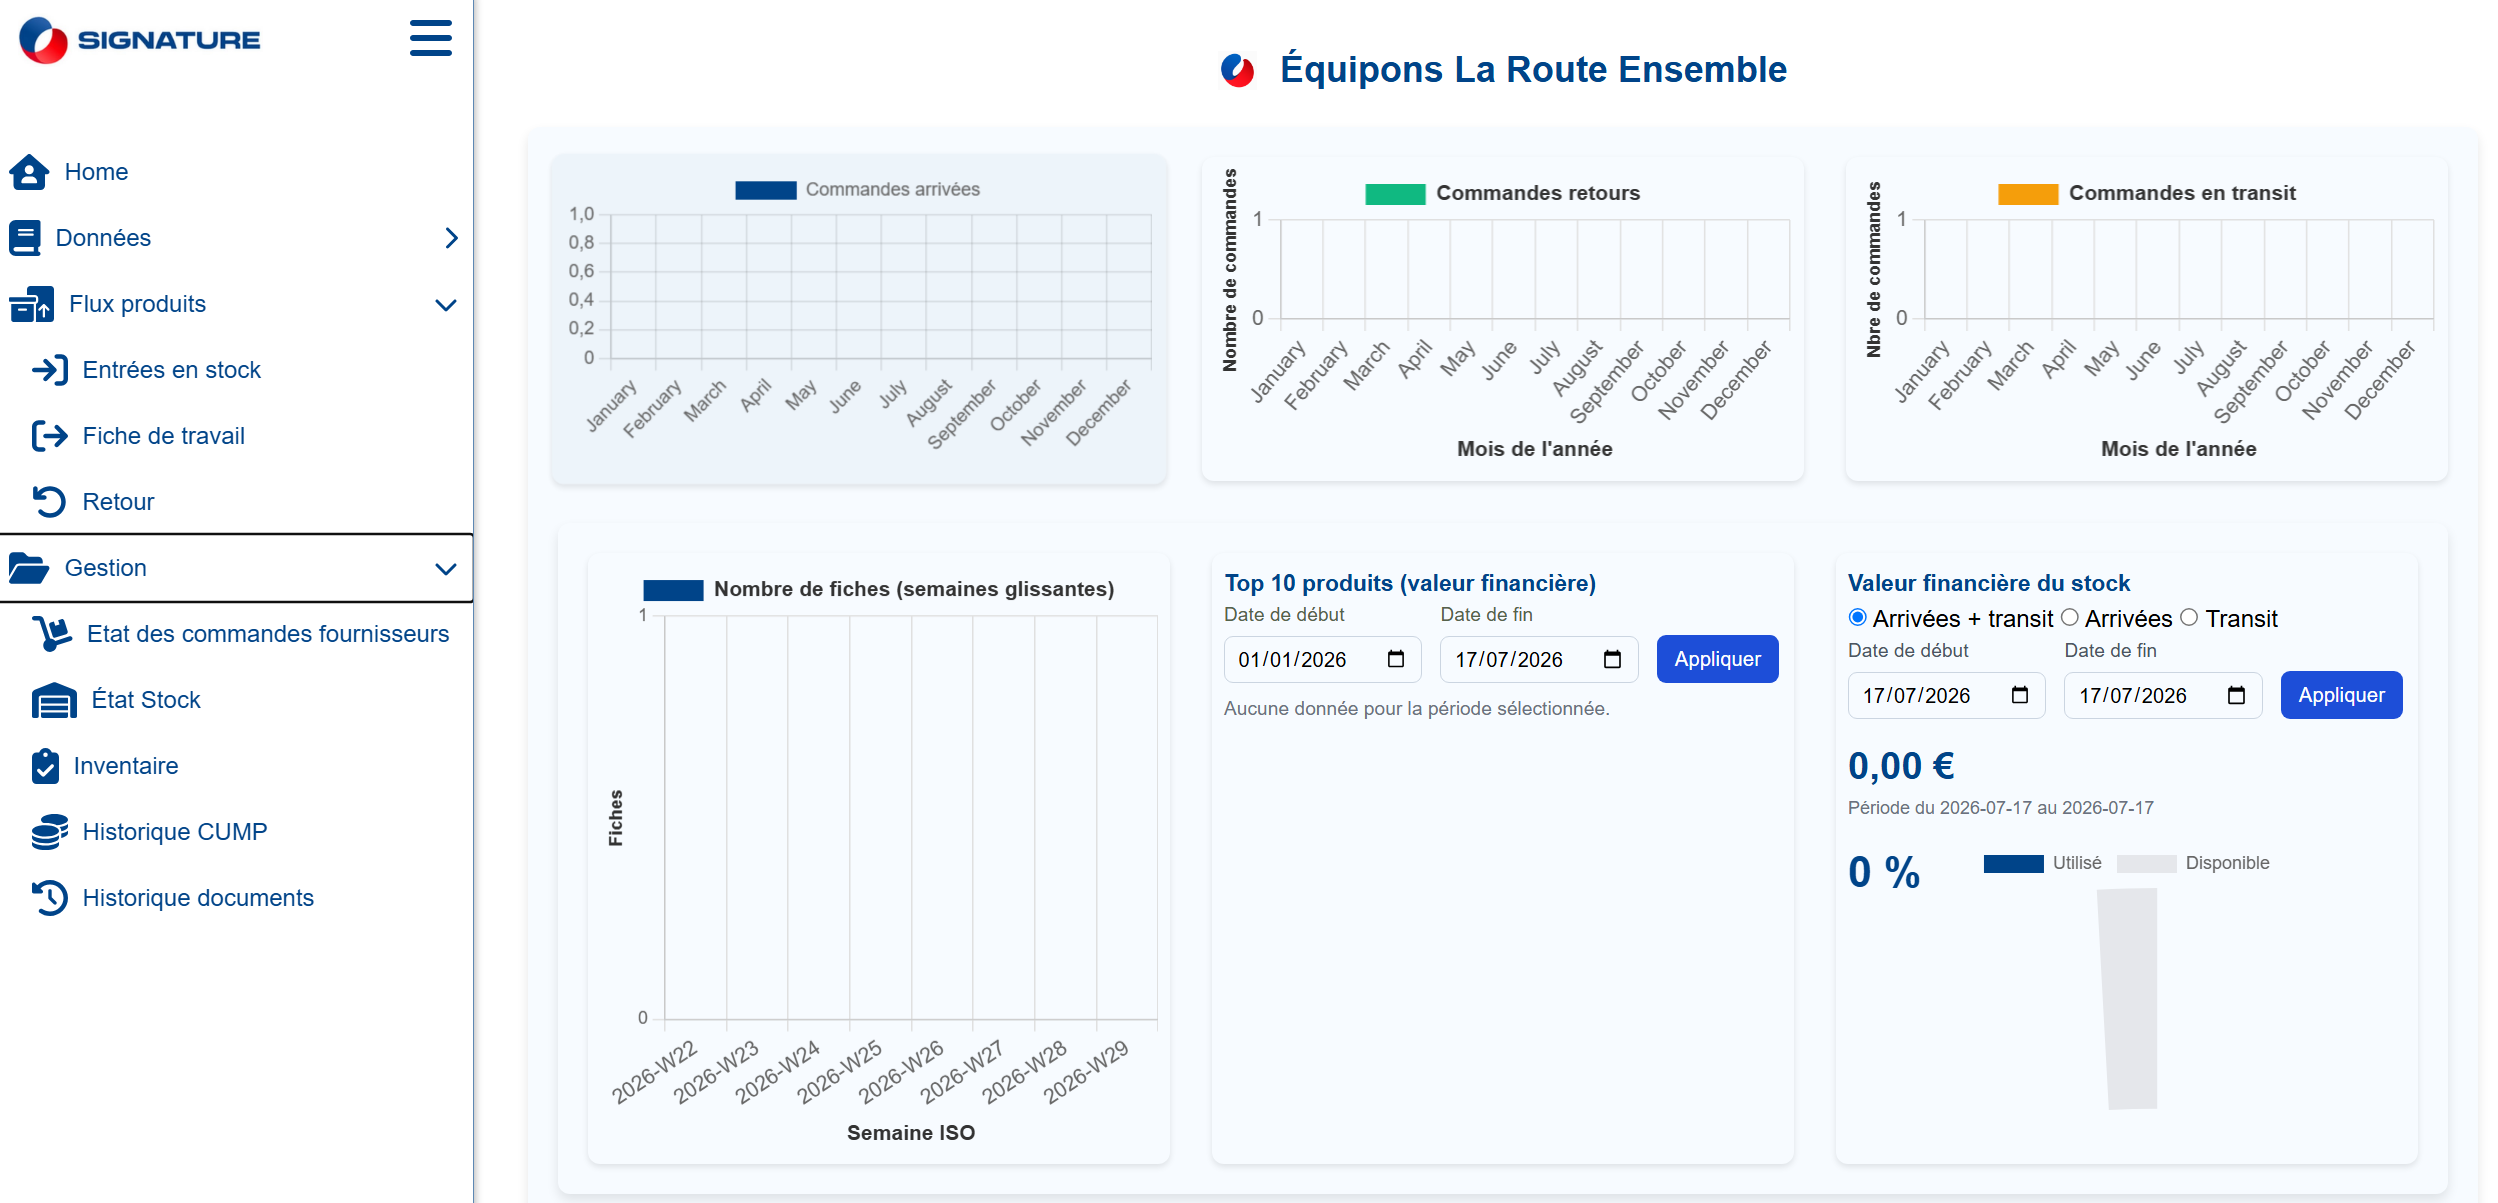Toggle Commandes en transit legend dataset
This screenshot has height=1203, width=2498.
pos(2146,193)
